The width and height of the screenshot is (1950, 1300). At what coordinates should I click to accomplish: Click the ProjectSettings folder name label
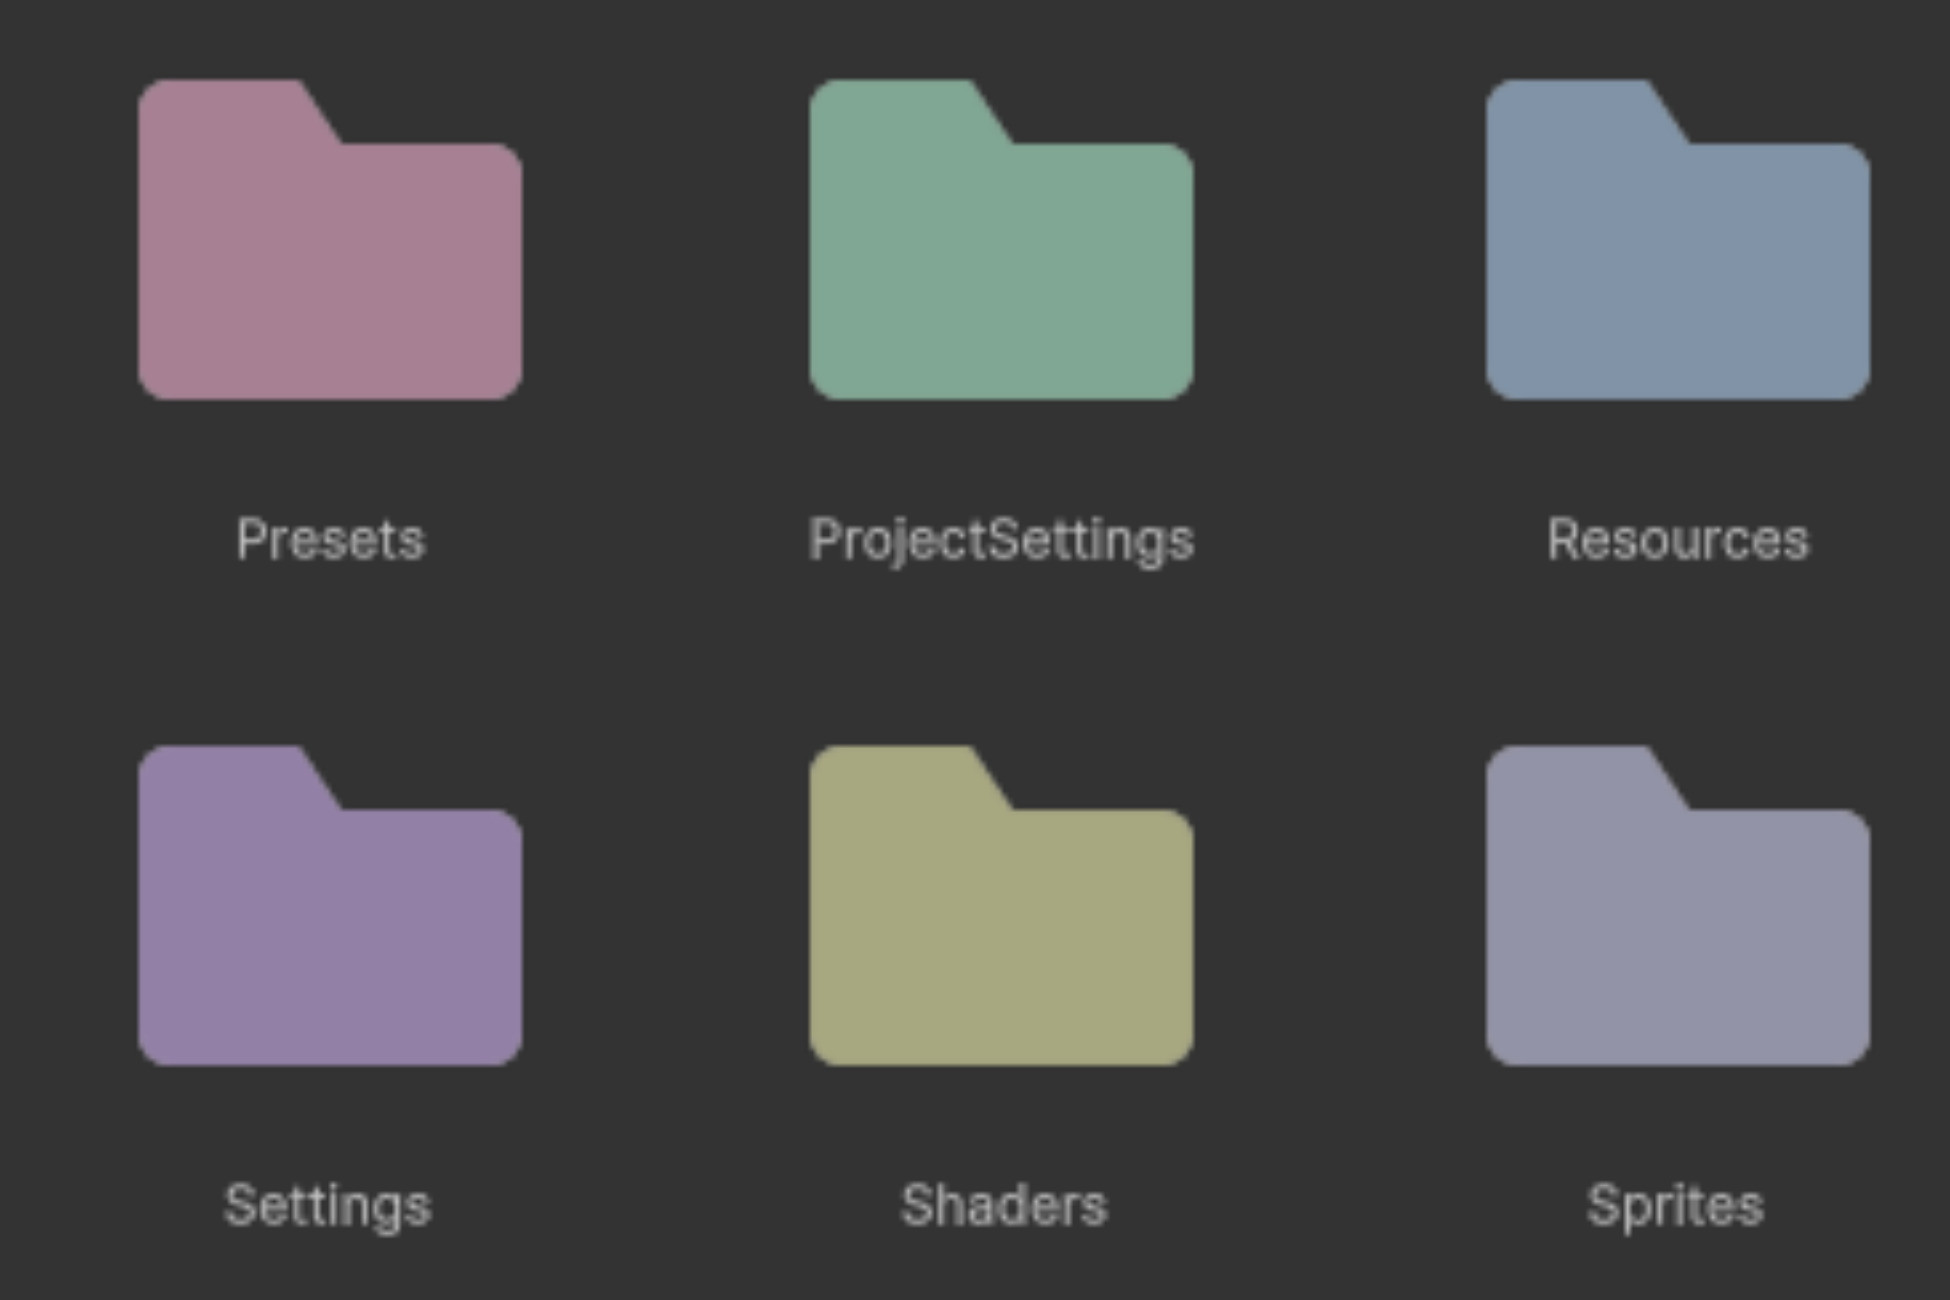(1000, 540)
